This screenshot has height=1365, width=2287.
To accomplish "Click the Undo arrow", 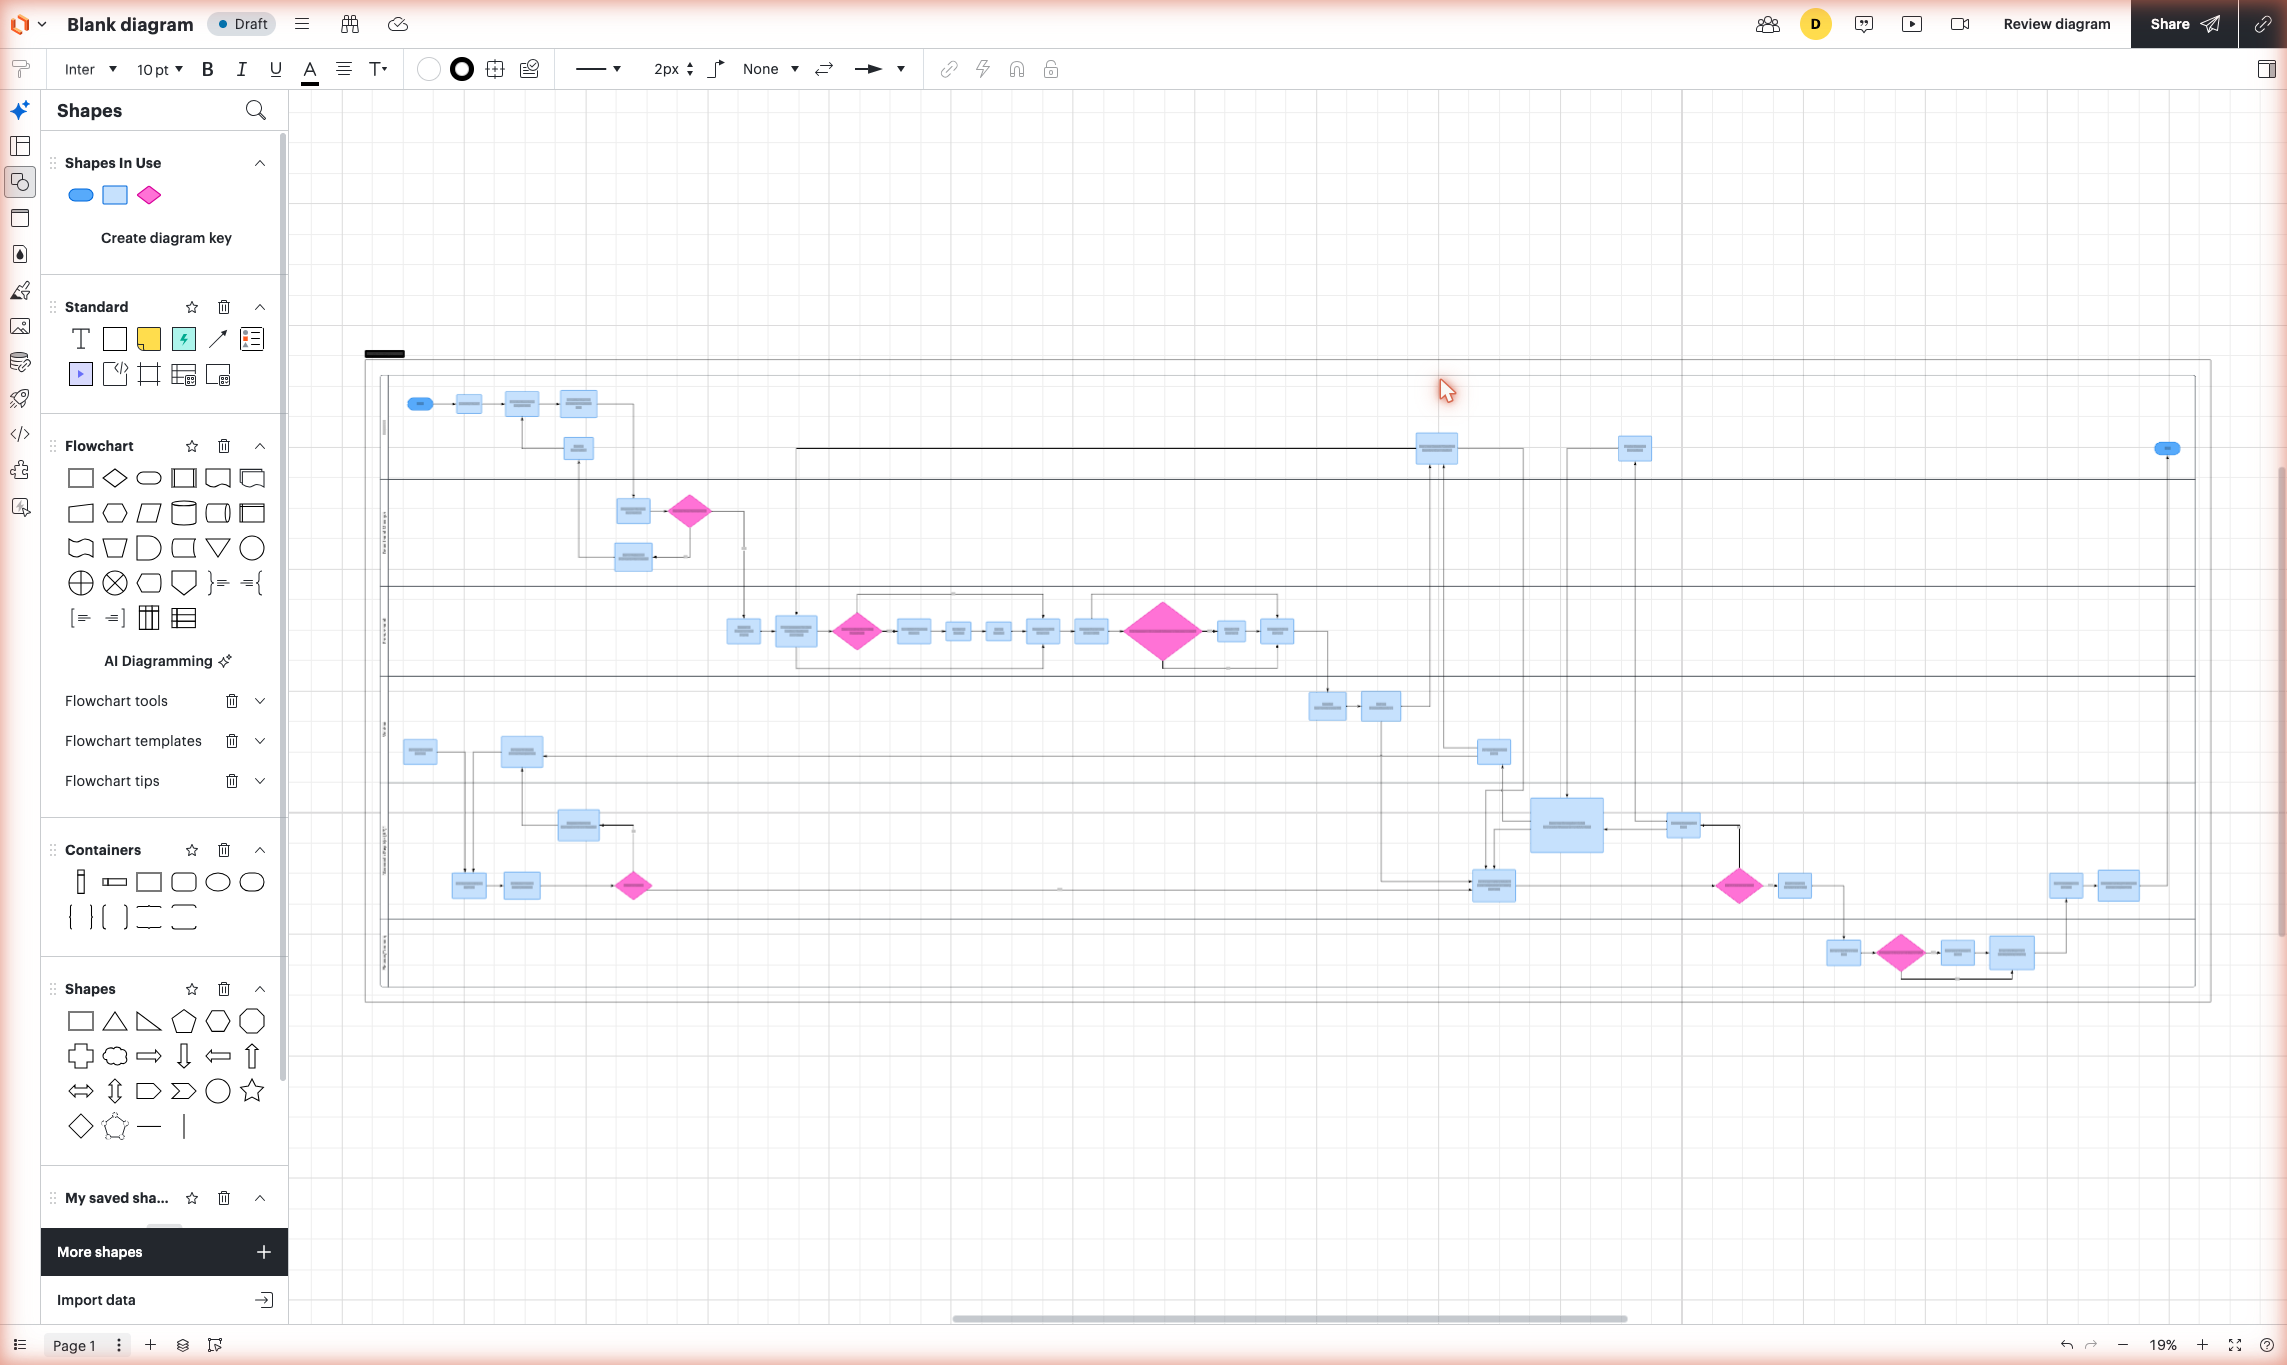I will [x=2066, y=1345].
